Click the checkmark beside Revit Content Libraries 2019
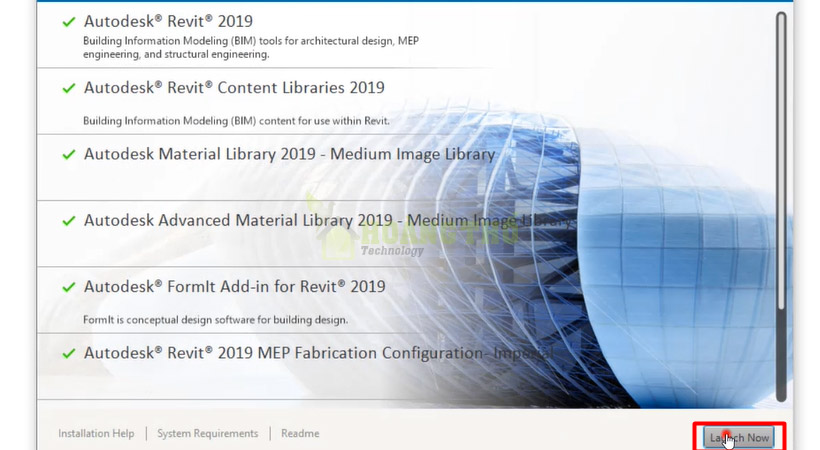The image size is (820, 450). 69,88
